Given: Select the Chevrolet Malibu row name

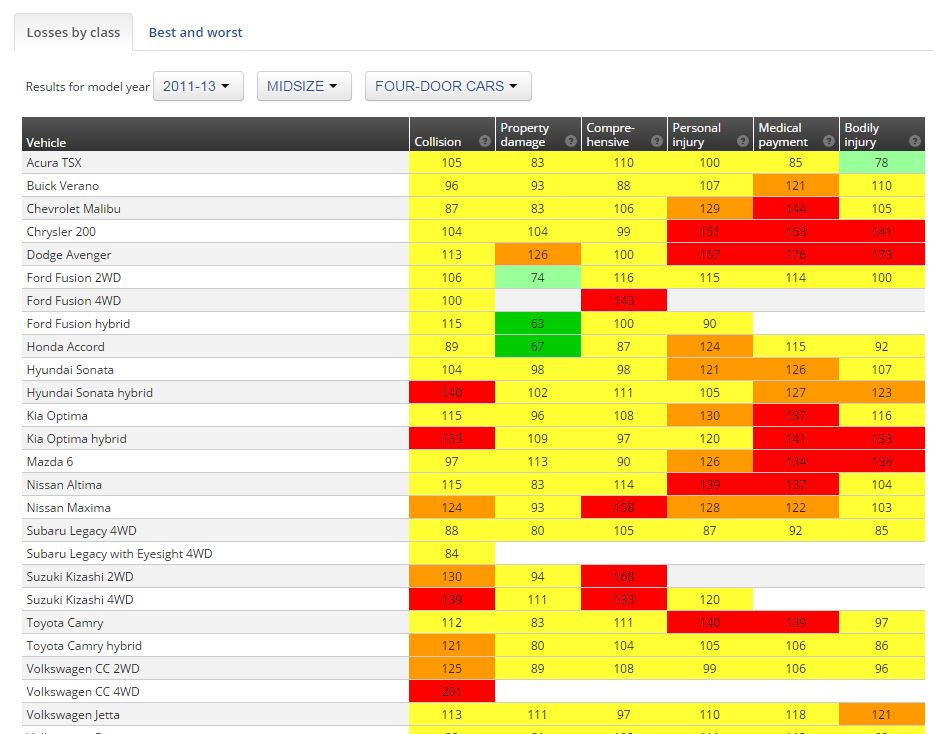Looking at the screenshot, I should [73, 208].
